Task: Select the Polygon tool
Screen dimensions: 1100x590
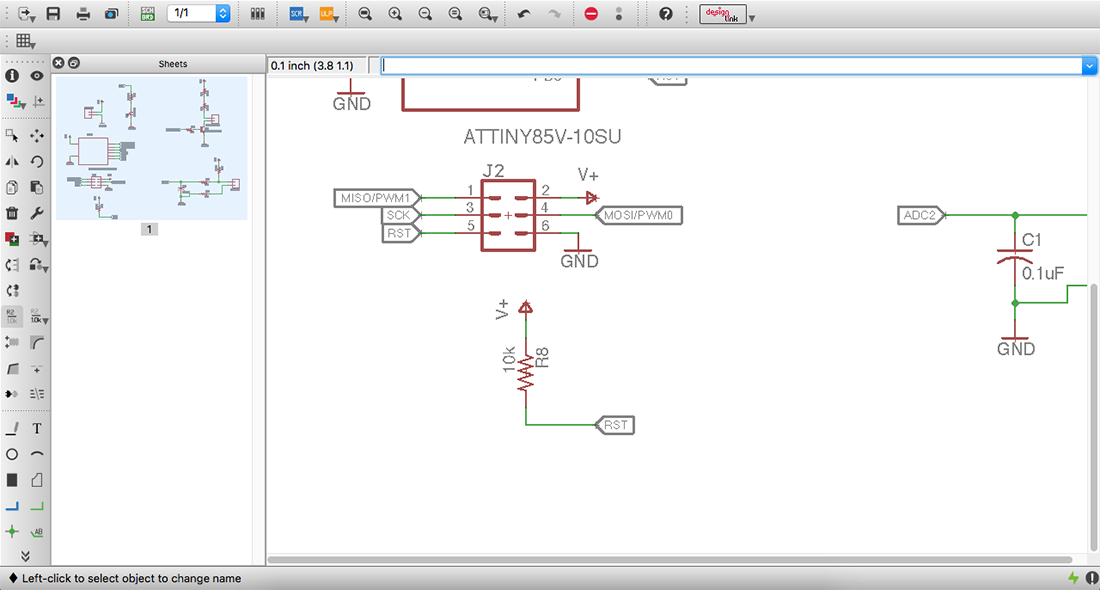Action: pos(37,480)
